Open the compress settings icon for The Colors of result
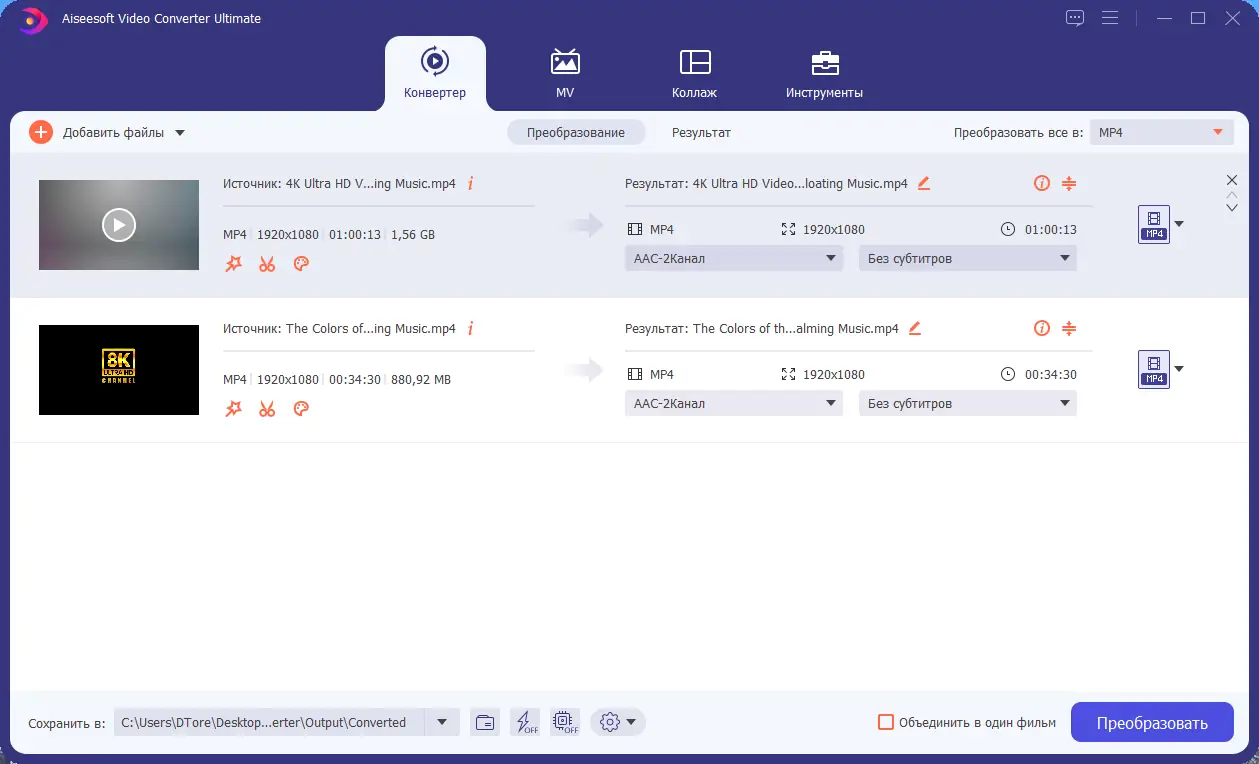Image resolution: width=1259 pixels, height=764 pixels. tap(1069, 328)
